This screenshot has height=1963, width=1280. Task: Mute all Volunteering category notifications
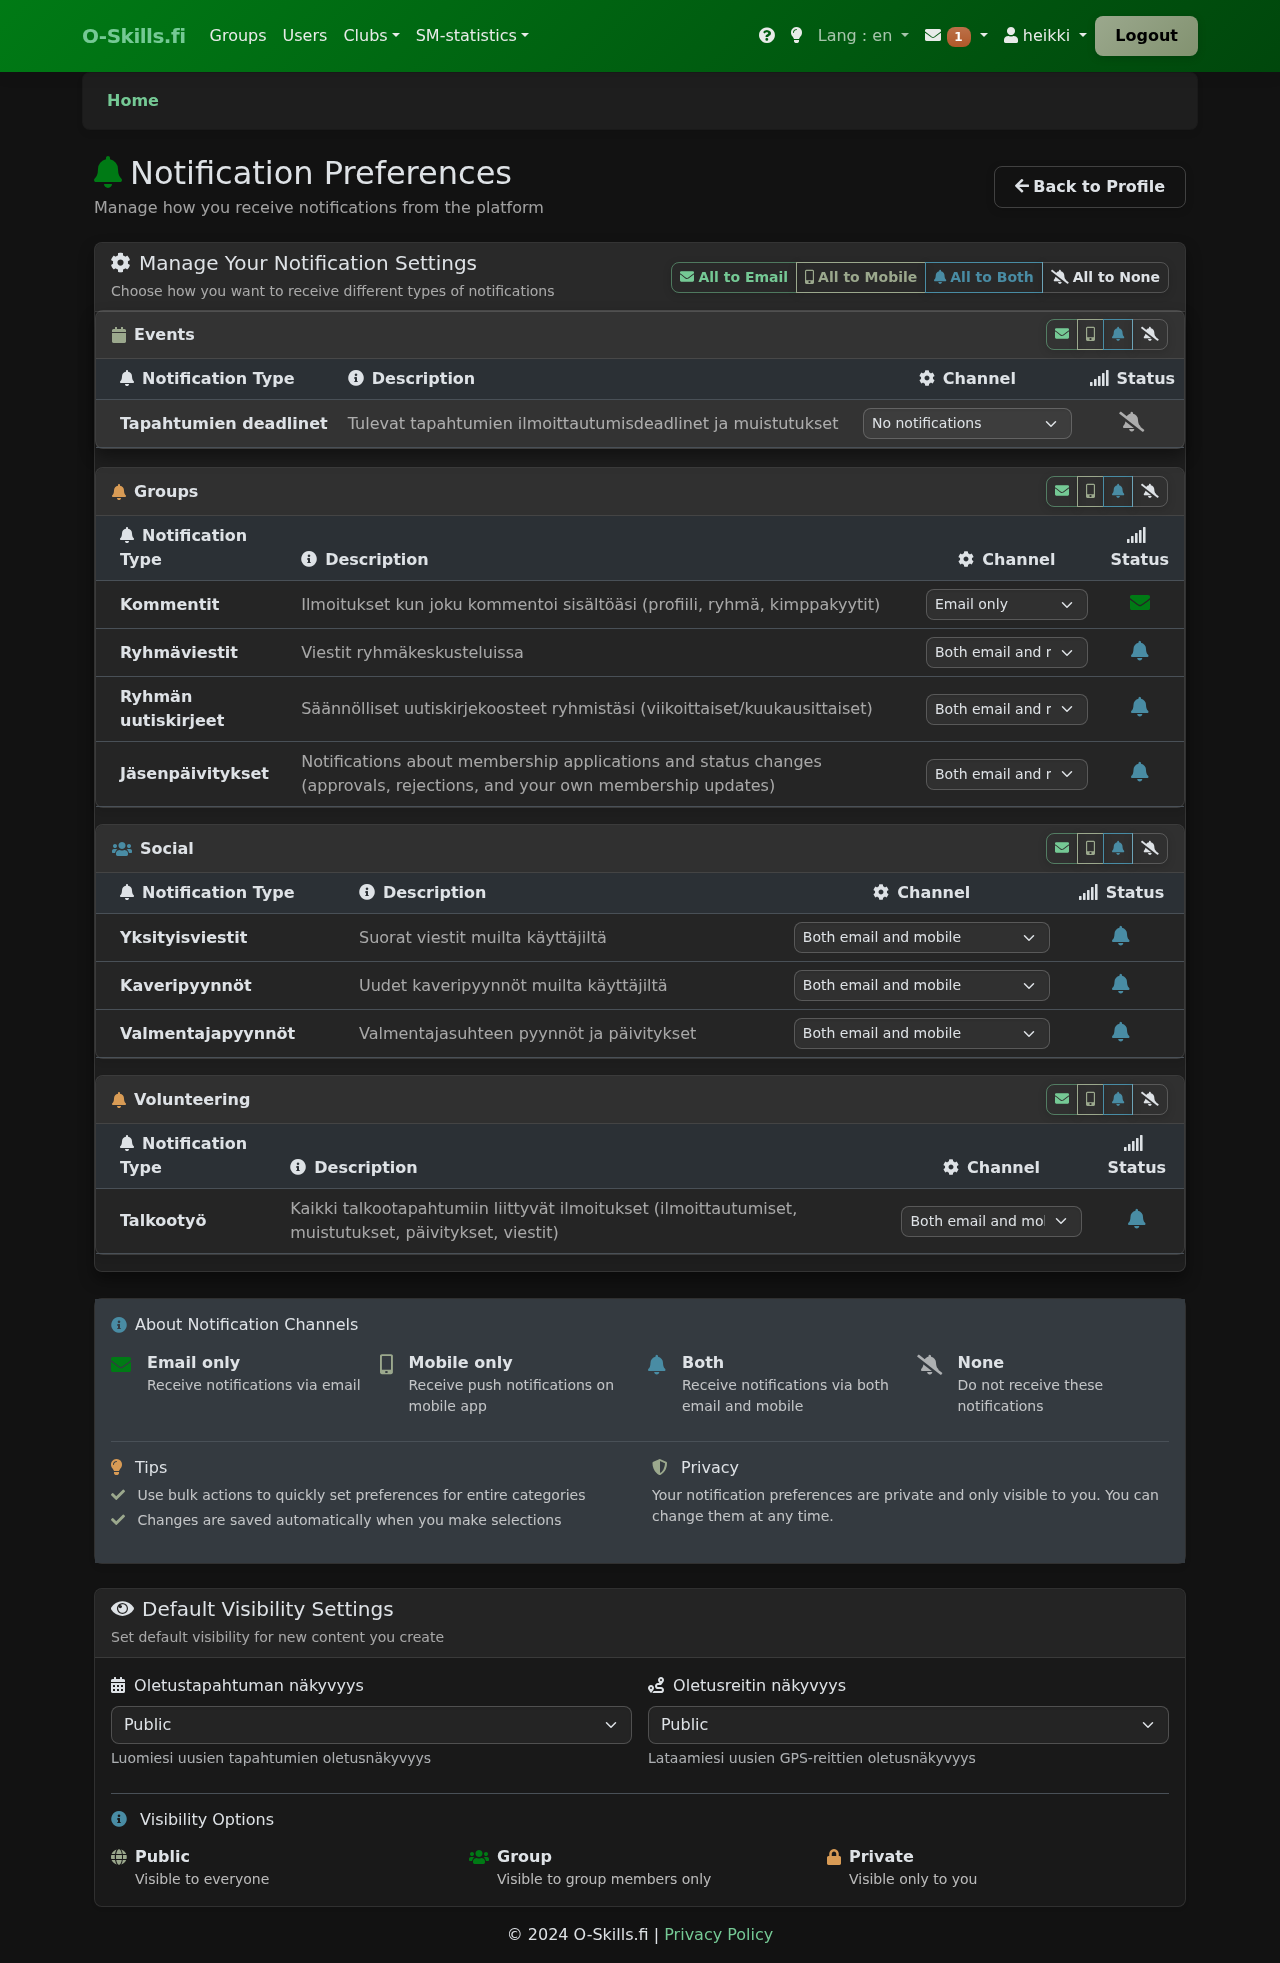pos(1150,1099)
